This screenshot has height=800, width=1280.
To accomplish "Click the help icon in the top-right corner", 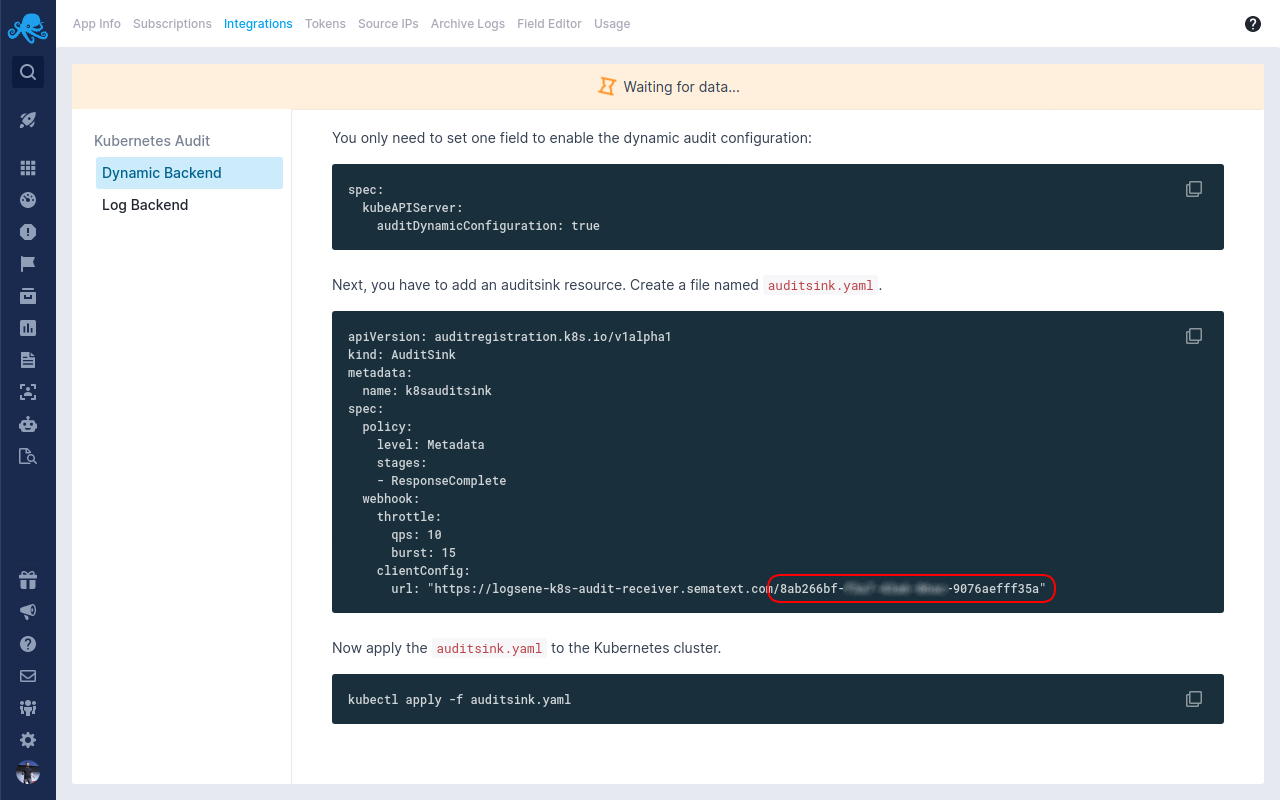I will tap(1253, 24).
